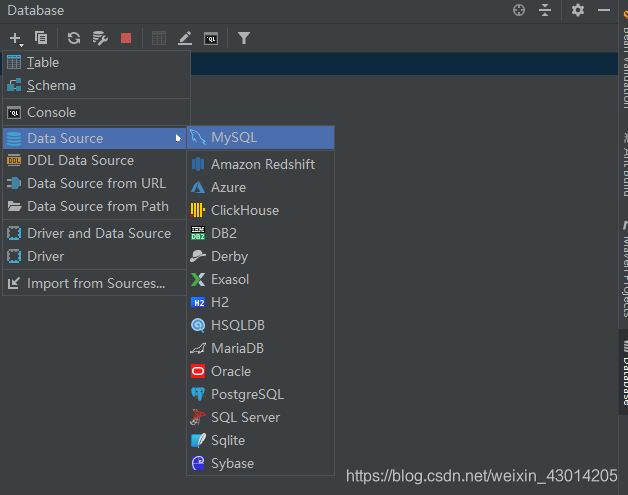628x495 pixels.
Task: Click the Collapse All icon in header
Action: tap(545, 10)
